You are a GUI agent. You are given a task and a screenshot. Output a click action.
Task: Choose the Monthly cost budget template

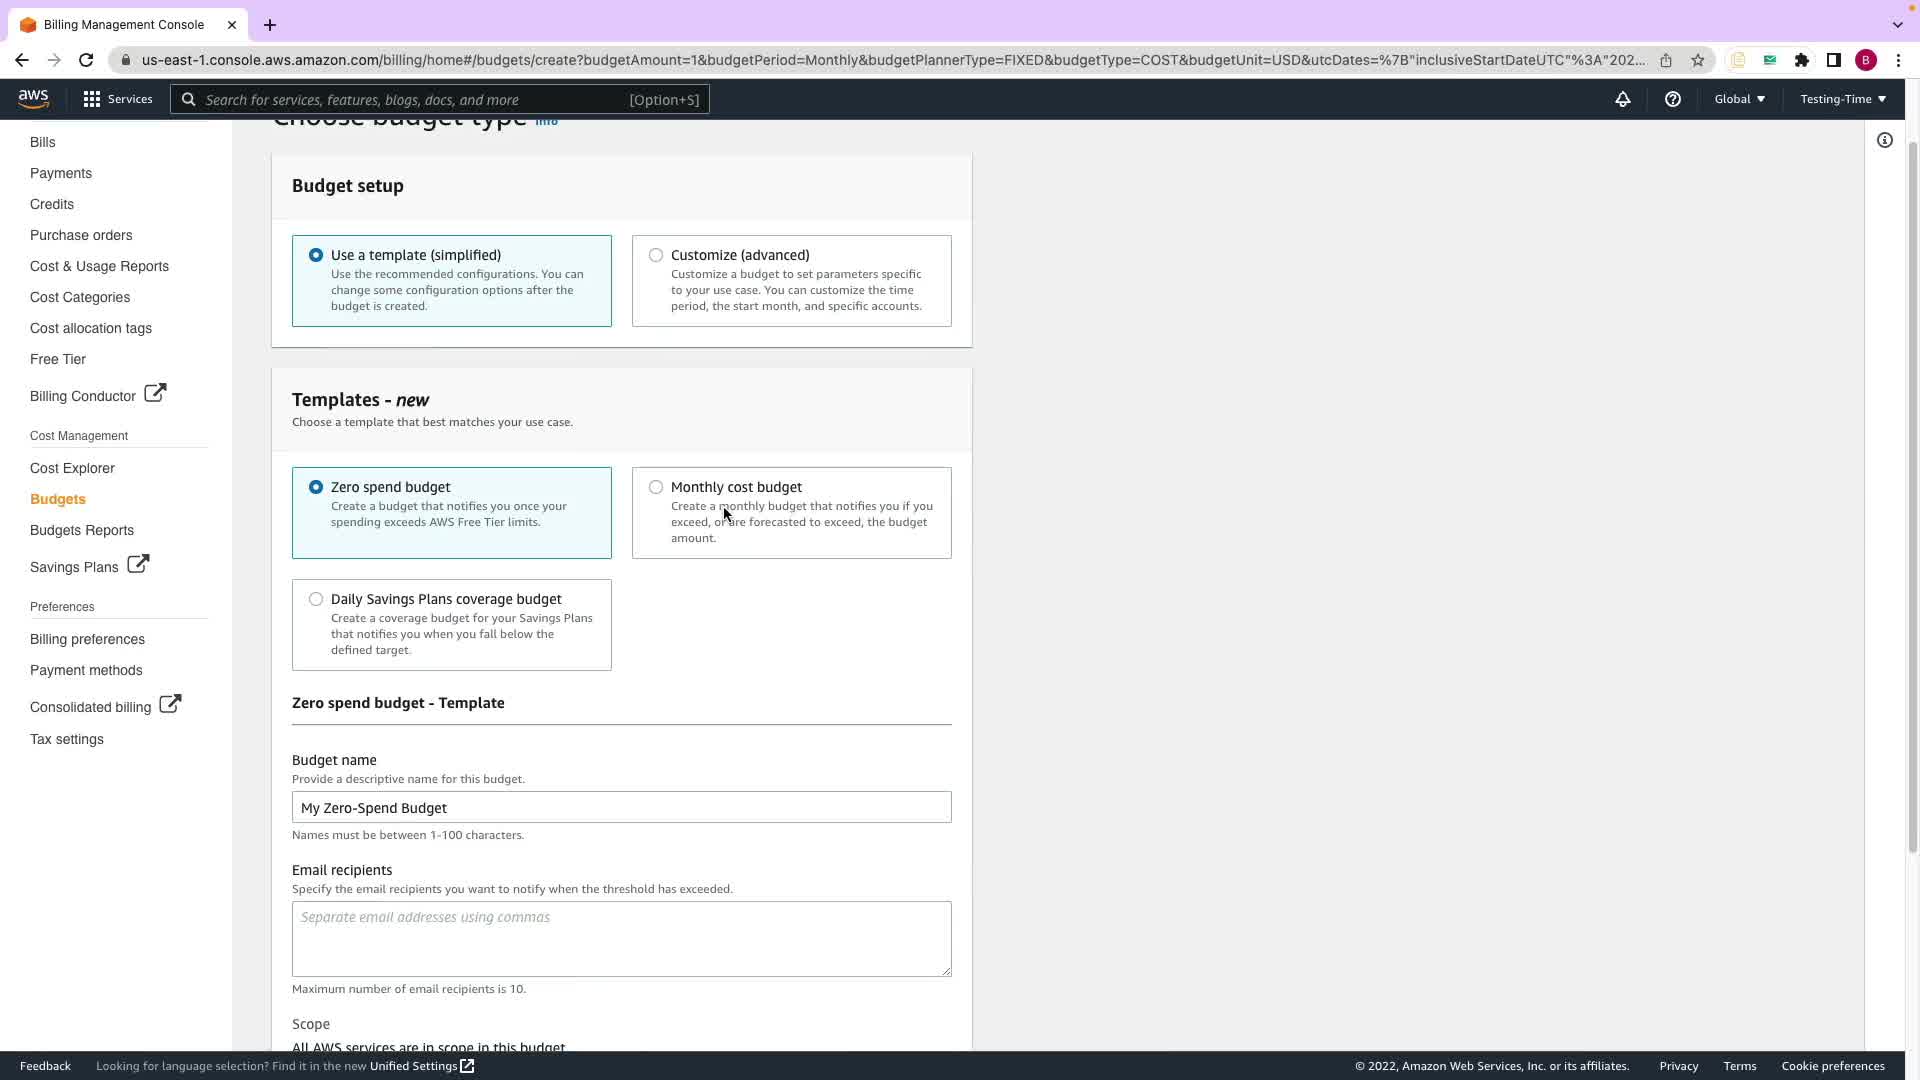coord(656,488)
